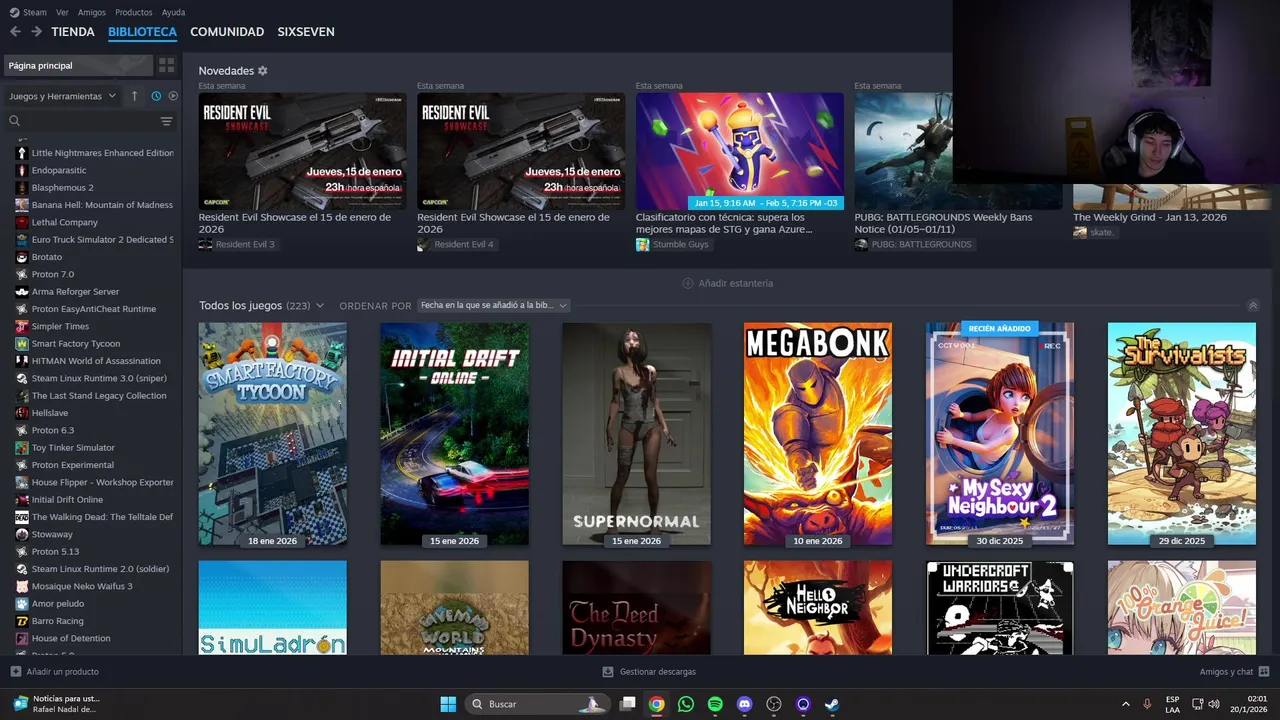Click Steam icon in taskbar
The height and width of the screenshot is (720, 1280).
click(x=832, y=704)
